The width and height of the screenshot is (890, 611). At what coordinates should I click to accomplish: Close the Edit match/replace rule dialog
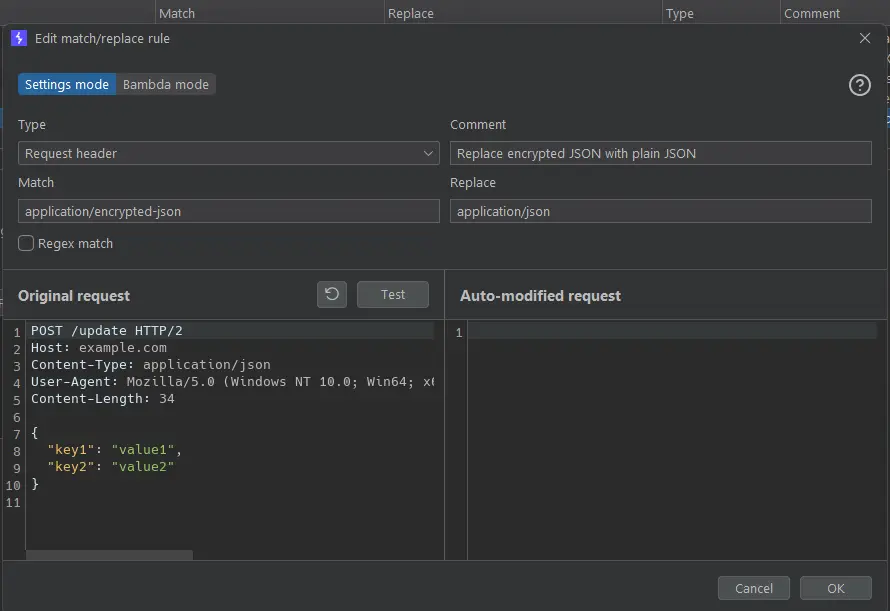coord(864,38)
